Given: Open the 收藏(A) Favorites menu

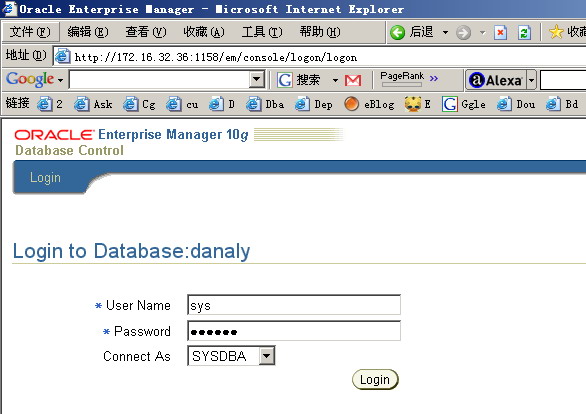Looking at the screenshot, I should 204,32.
